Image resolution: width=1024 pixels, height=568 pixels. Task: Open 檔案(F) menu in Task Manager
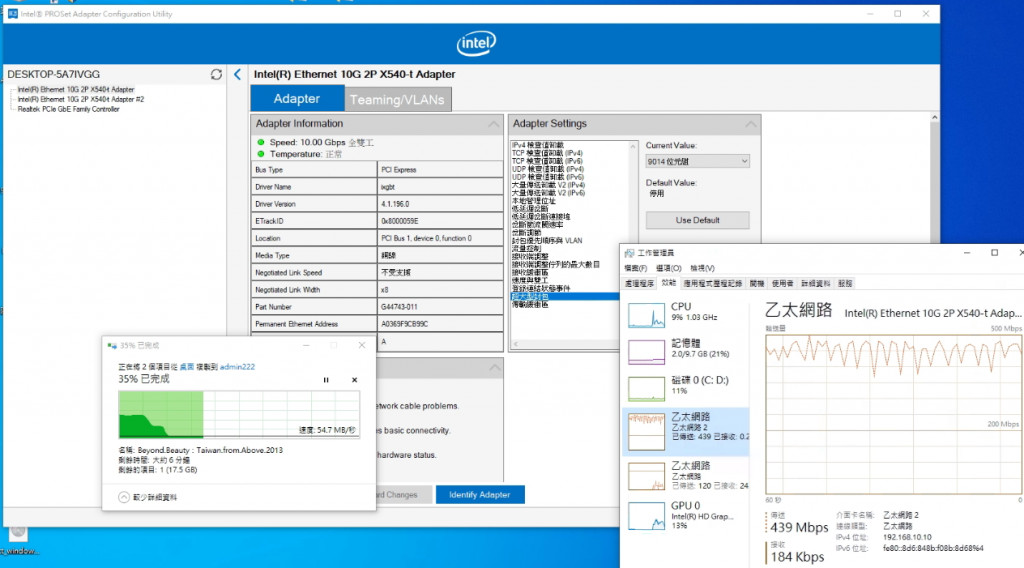pos(635,268)
